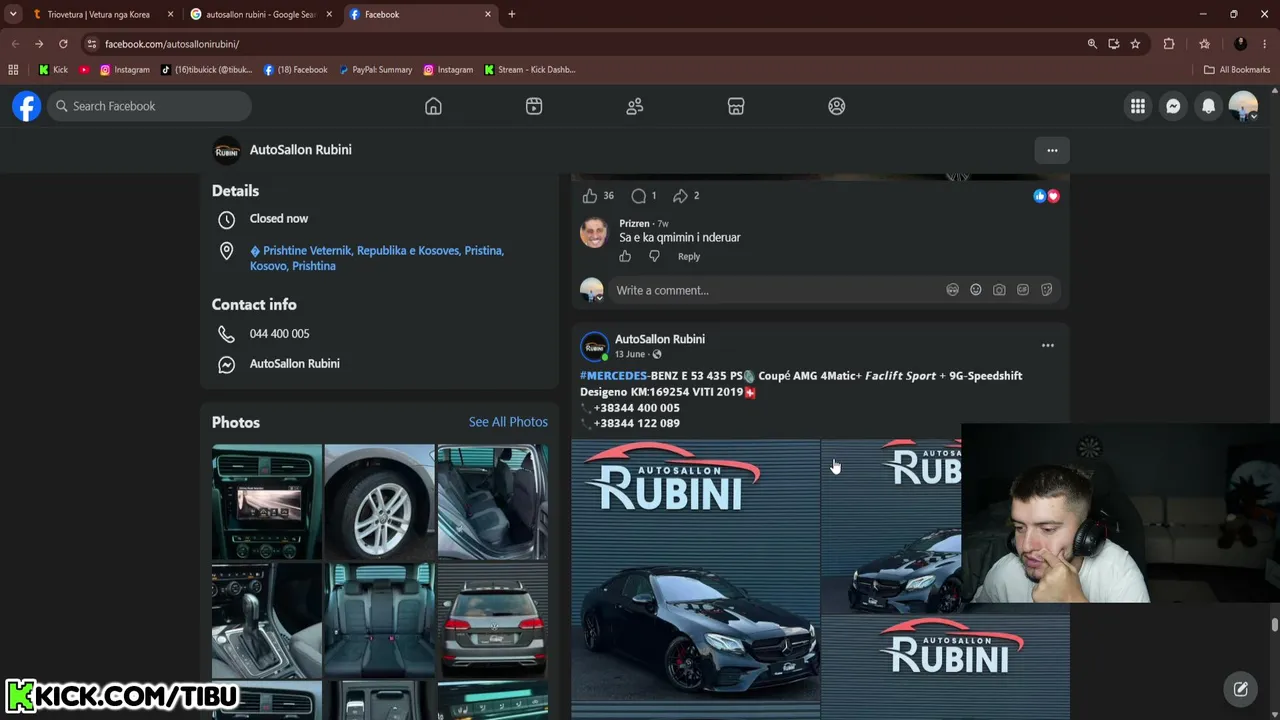This screenshot has height=720, width=1280.
Task: Open a new browser tab
Action: (x=512, y=14)
